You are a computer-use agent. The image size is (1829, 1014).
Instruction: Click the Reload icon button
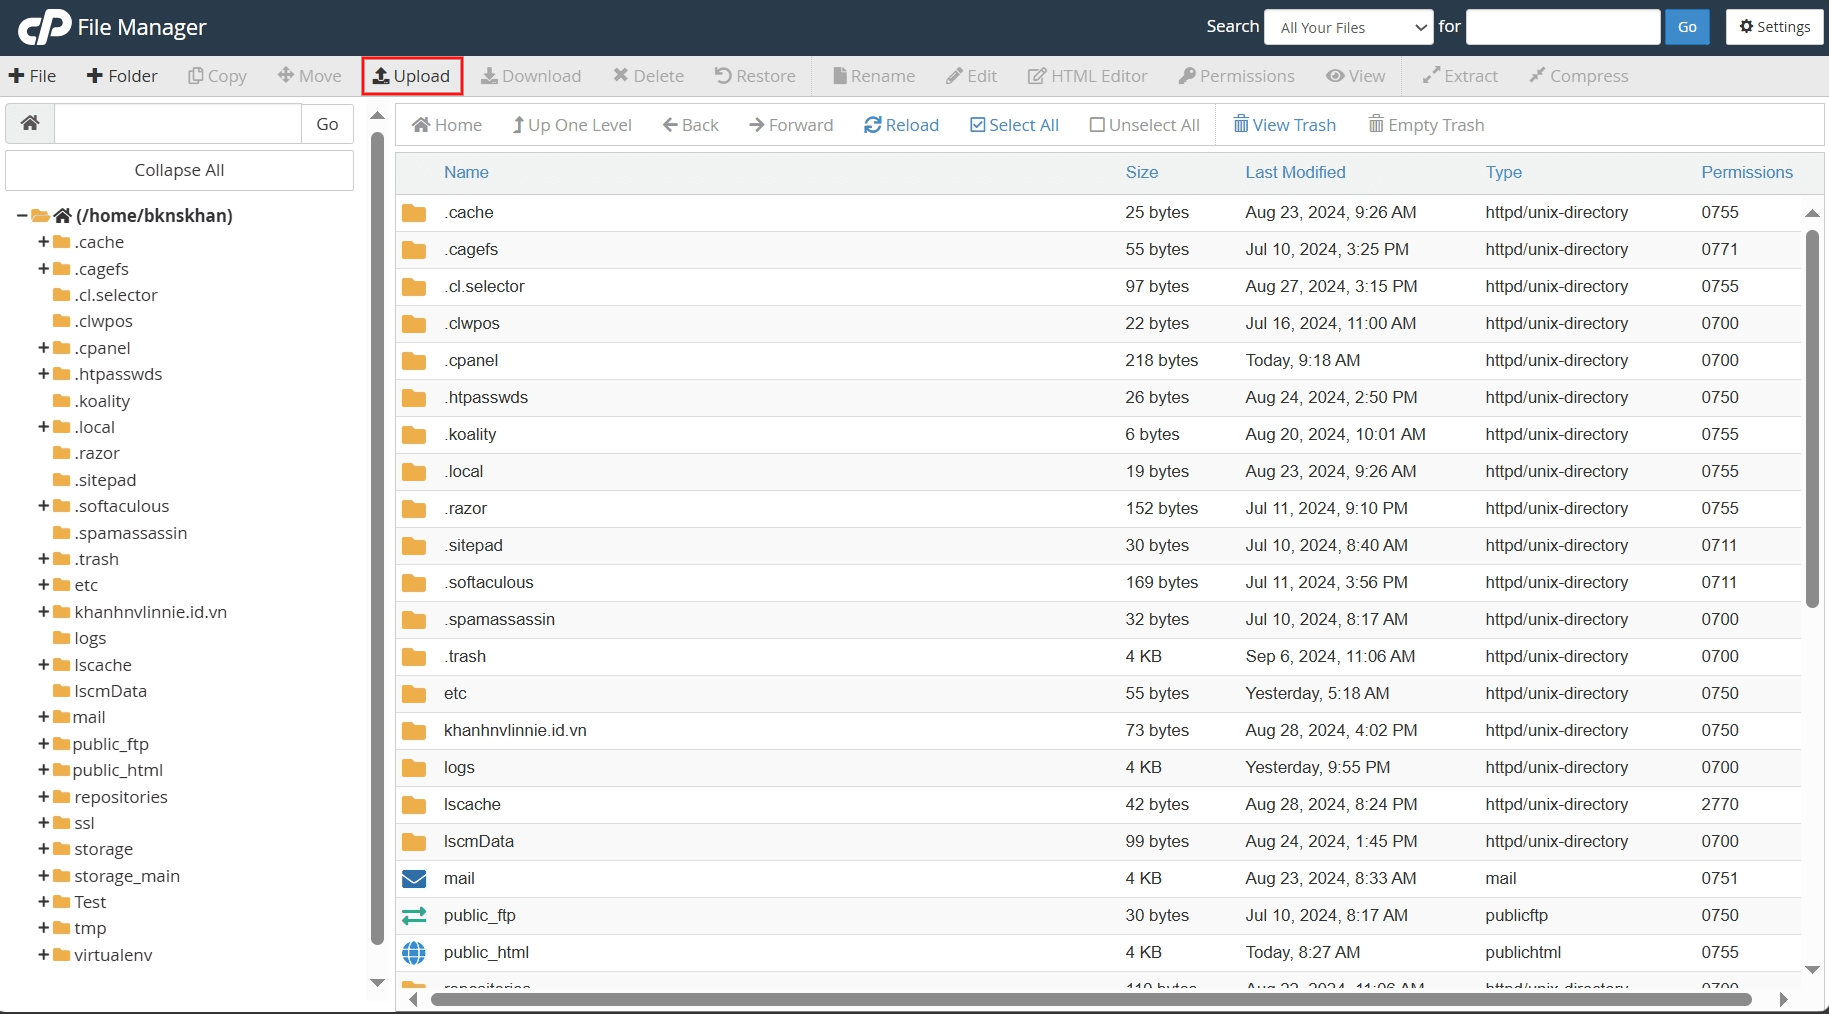coord(901,125)
